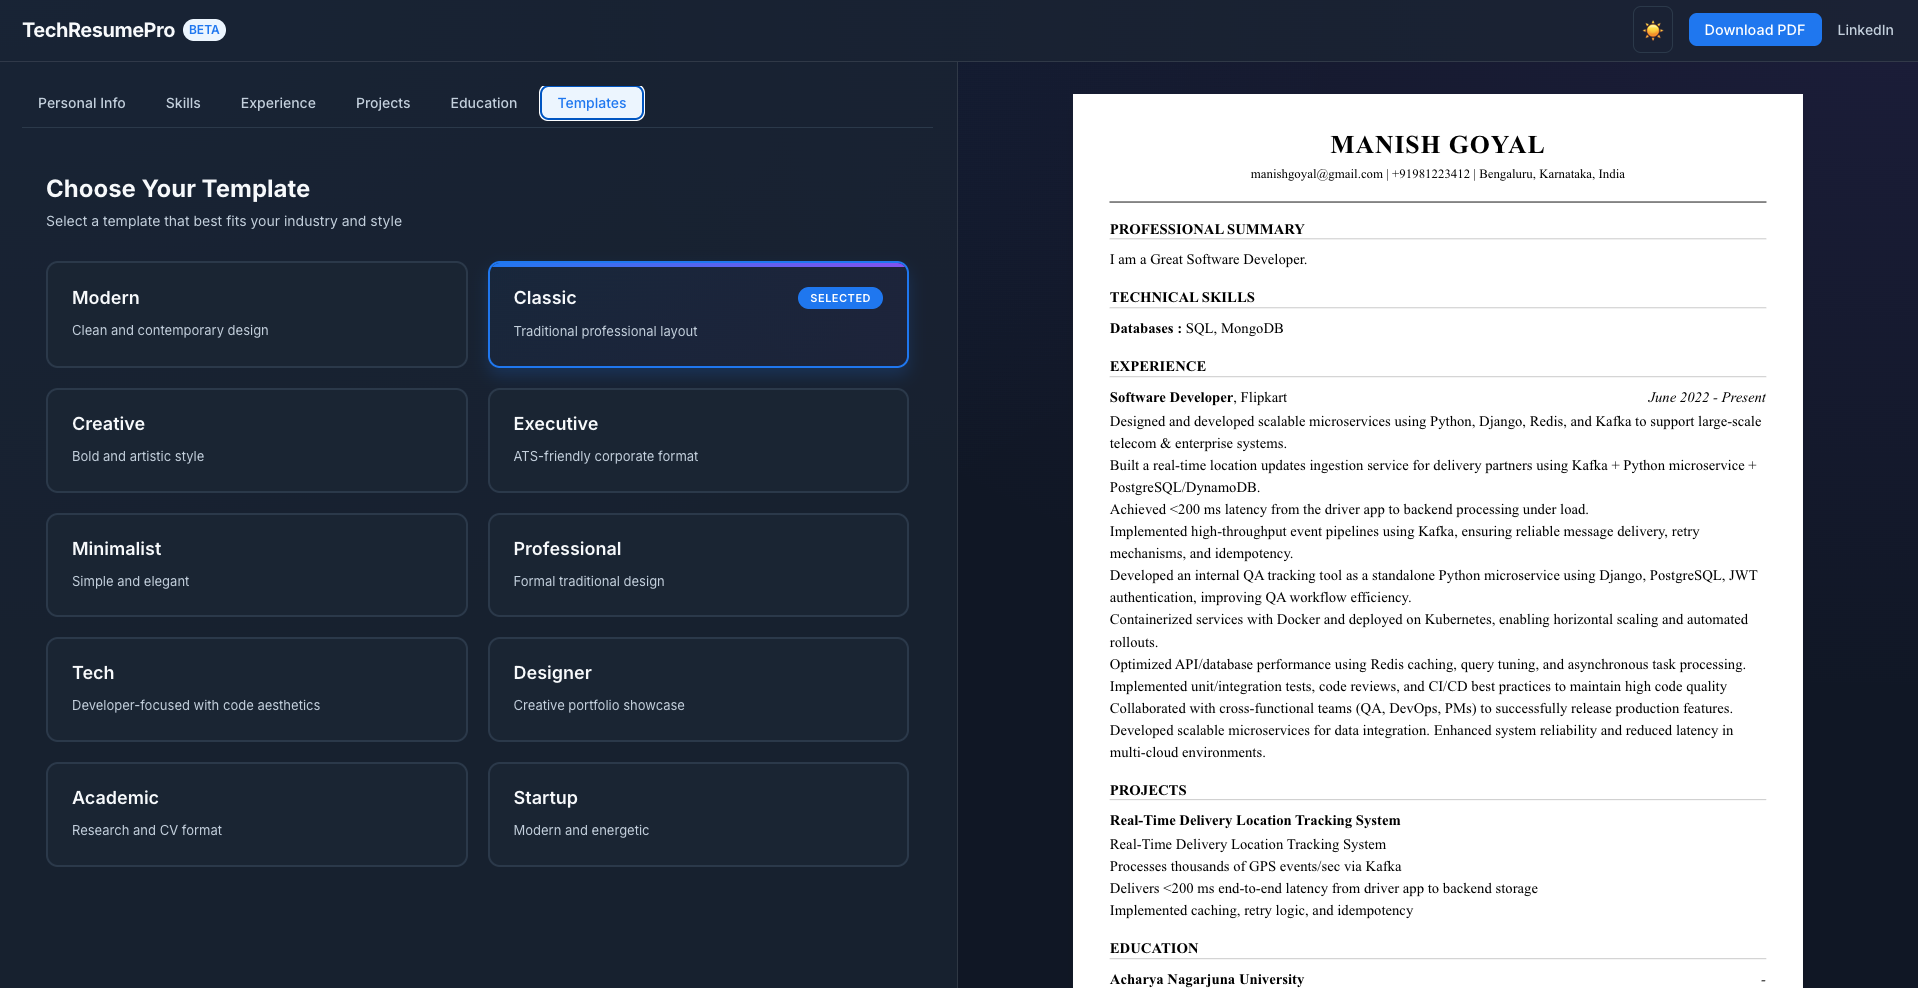This screenshot has height=988, width=1918.
Task: Click 'Achieved <200 ms latency' experience line
Action: pos(1349,509)
